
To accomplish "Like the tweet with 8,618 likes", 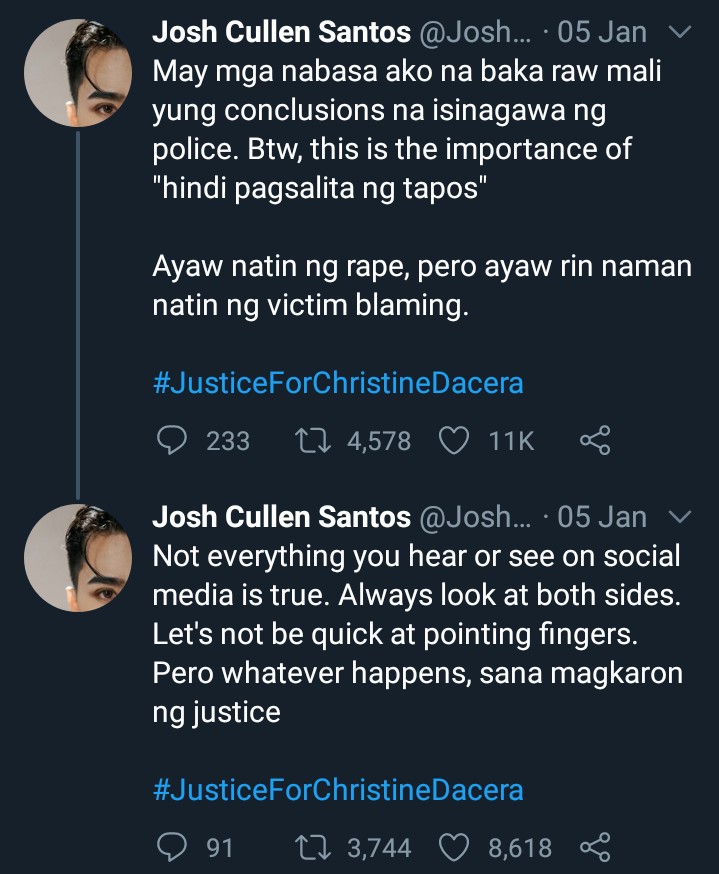I will pos(455,849).
